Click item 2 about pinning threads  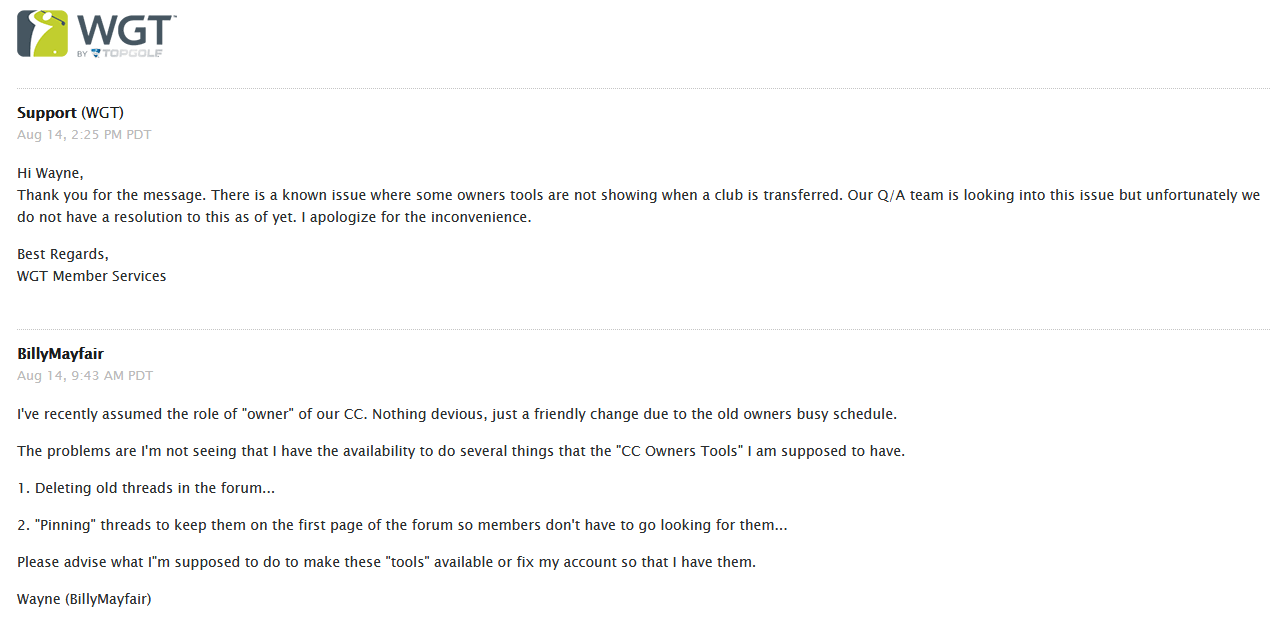(x=402, y=525)
